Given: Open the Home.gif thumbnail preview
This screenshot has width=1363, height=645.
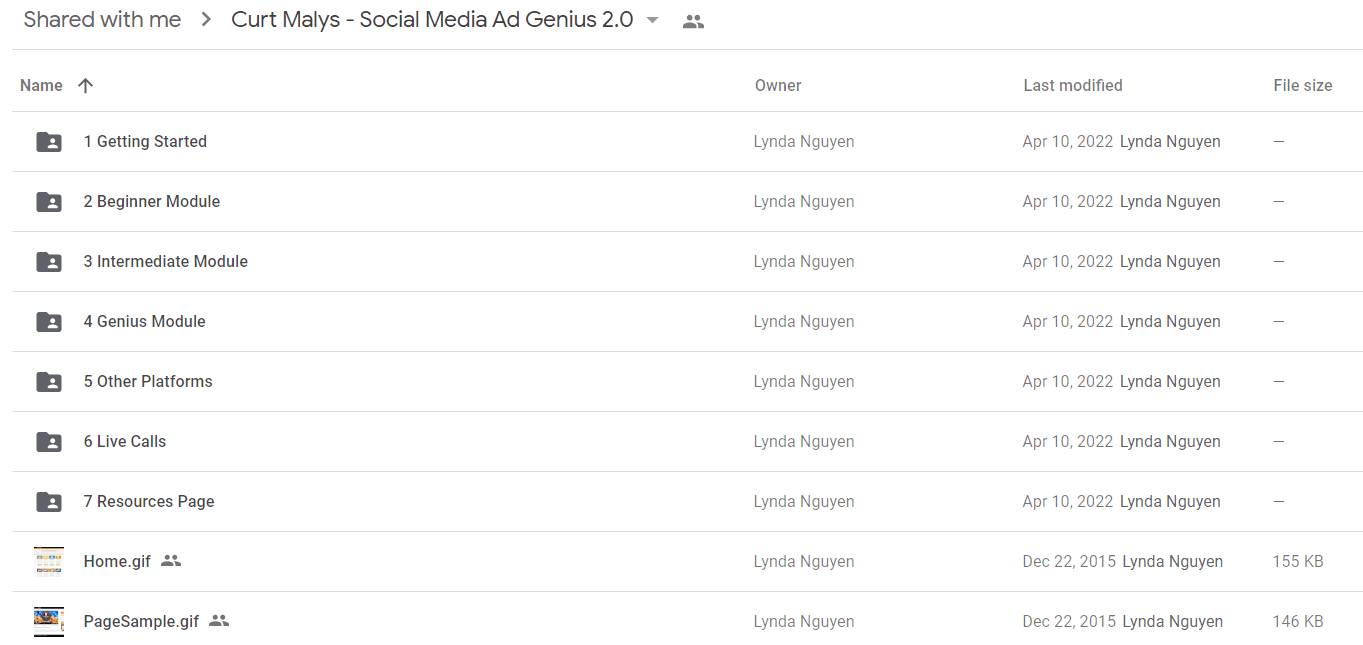Looking at the screenshot, I should point(49,562).
